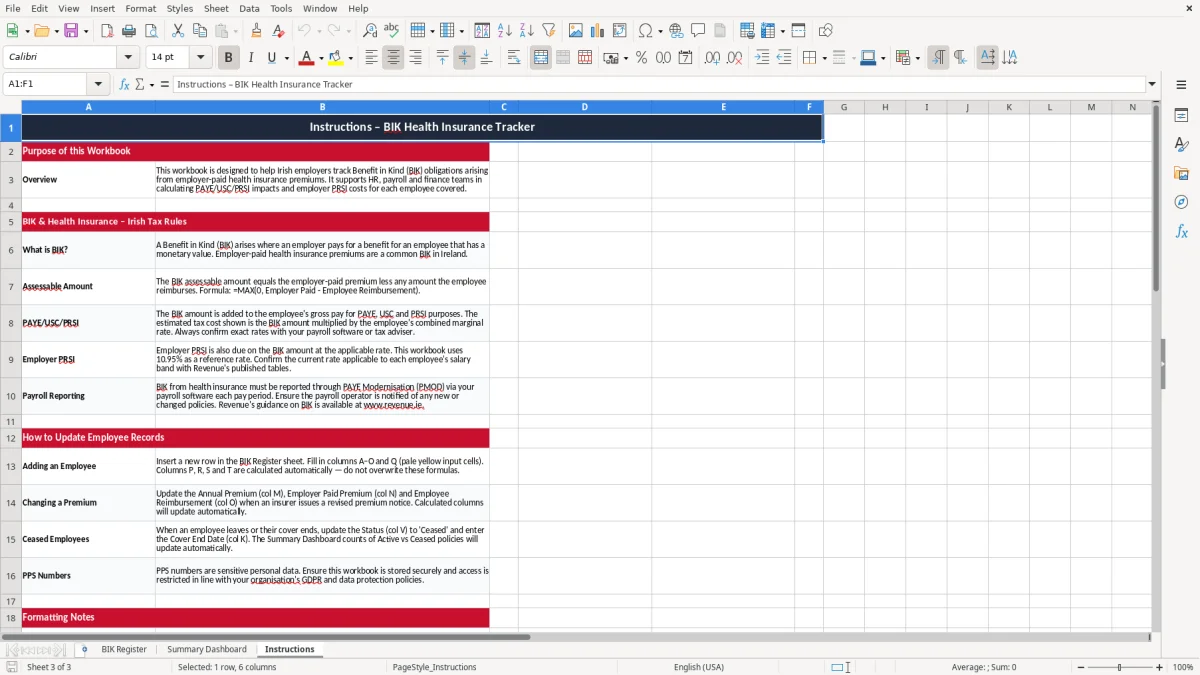Click the formula input line
The width and height of the screenshot is (1200, 675).
(x=658, y=84)
